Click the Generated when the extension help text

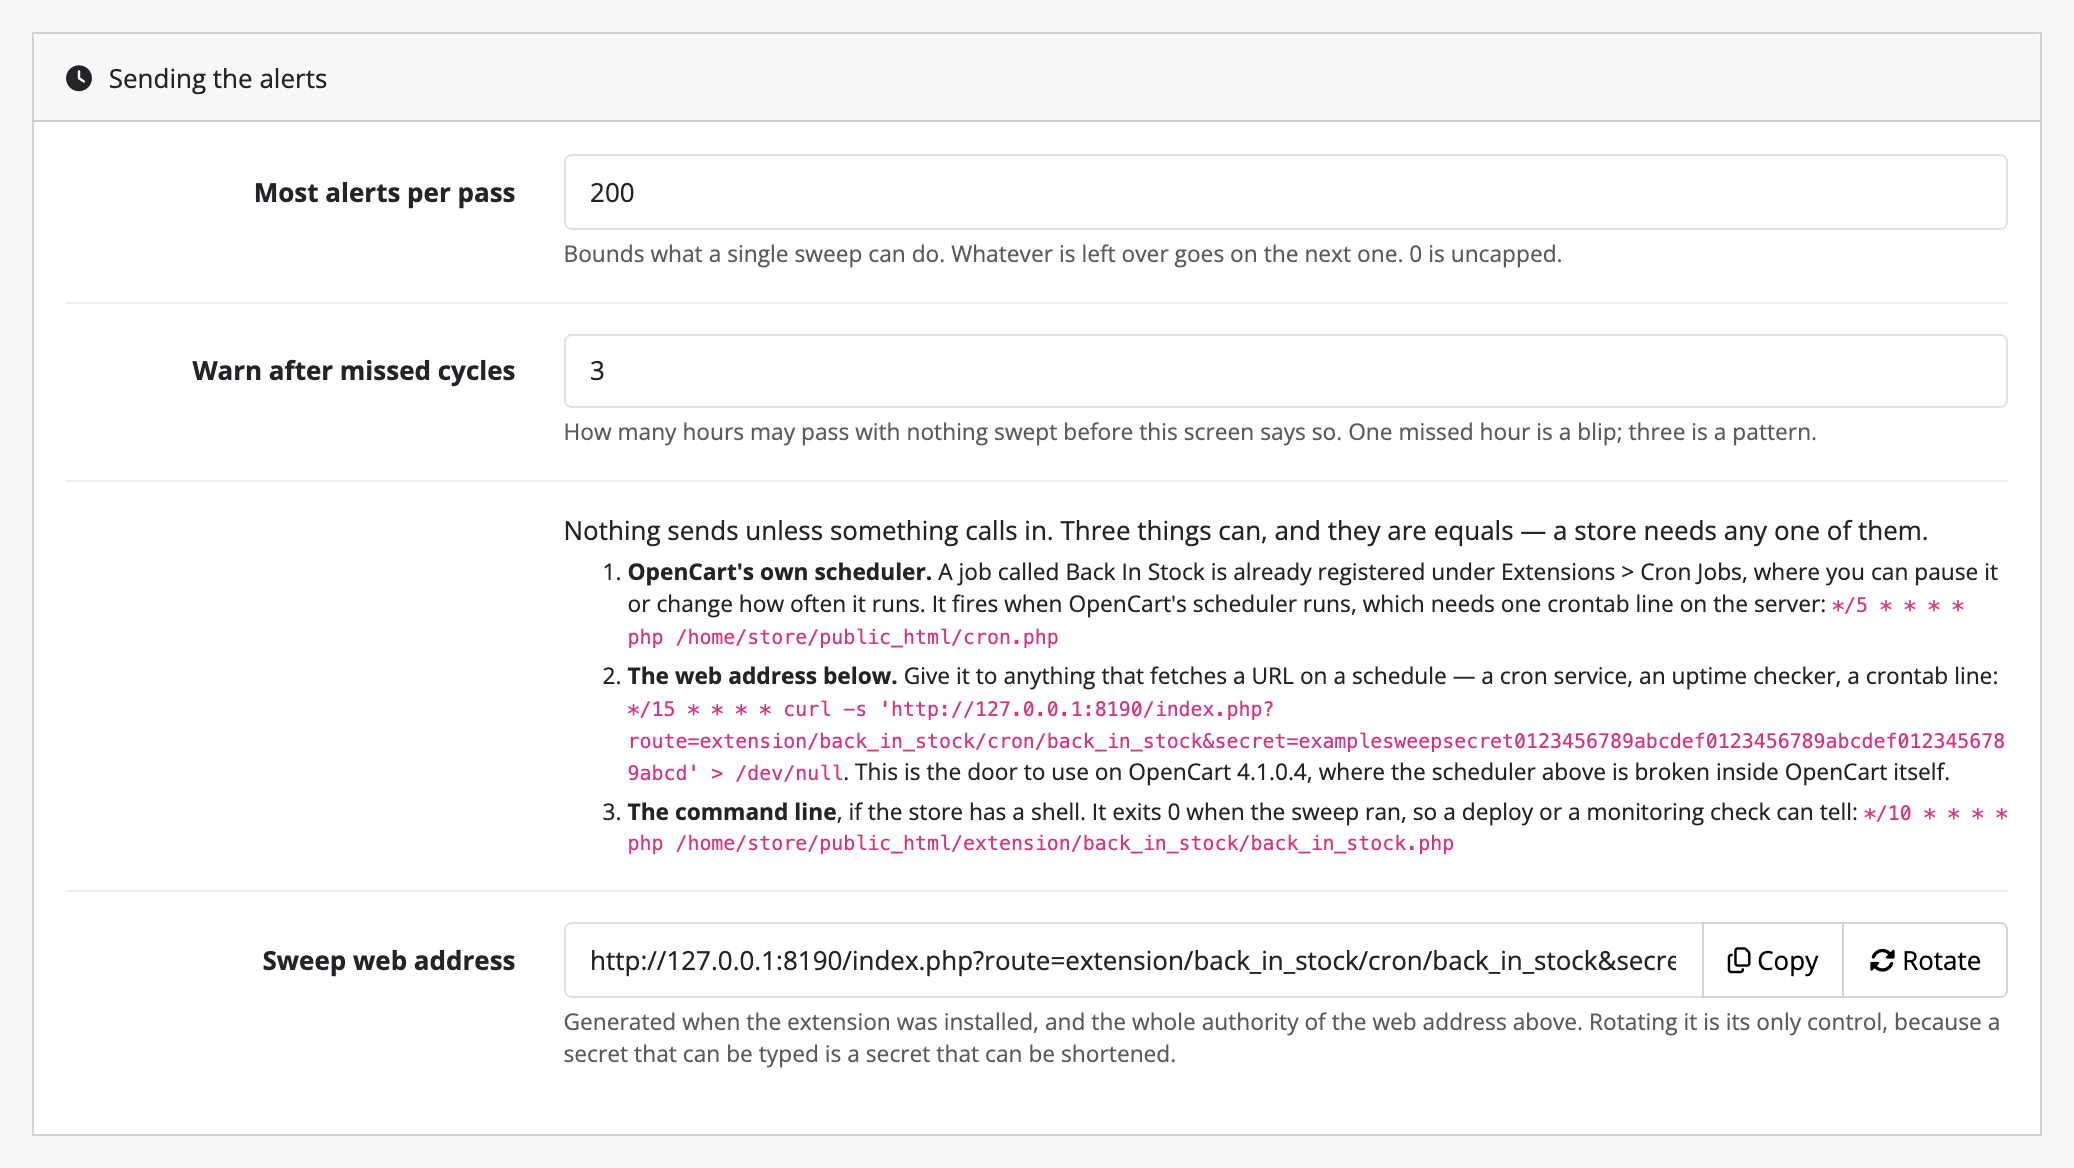click(1282, 1038)
